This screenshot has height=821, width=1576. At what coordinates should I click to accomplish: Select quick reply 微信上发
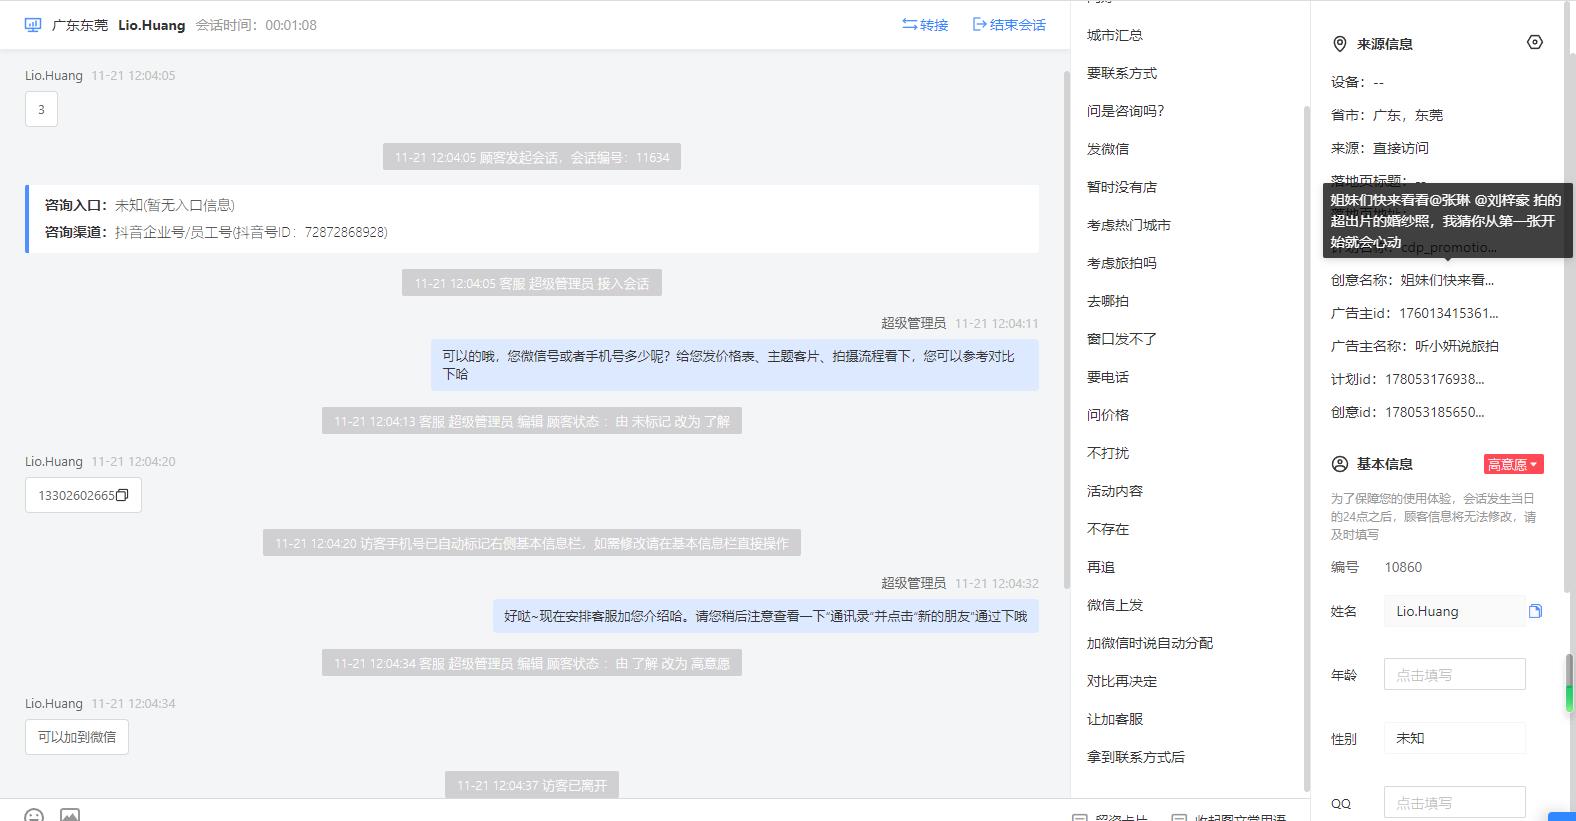pos(1115,605)
